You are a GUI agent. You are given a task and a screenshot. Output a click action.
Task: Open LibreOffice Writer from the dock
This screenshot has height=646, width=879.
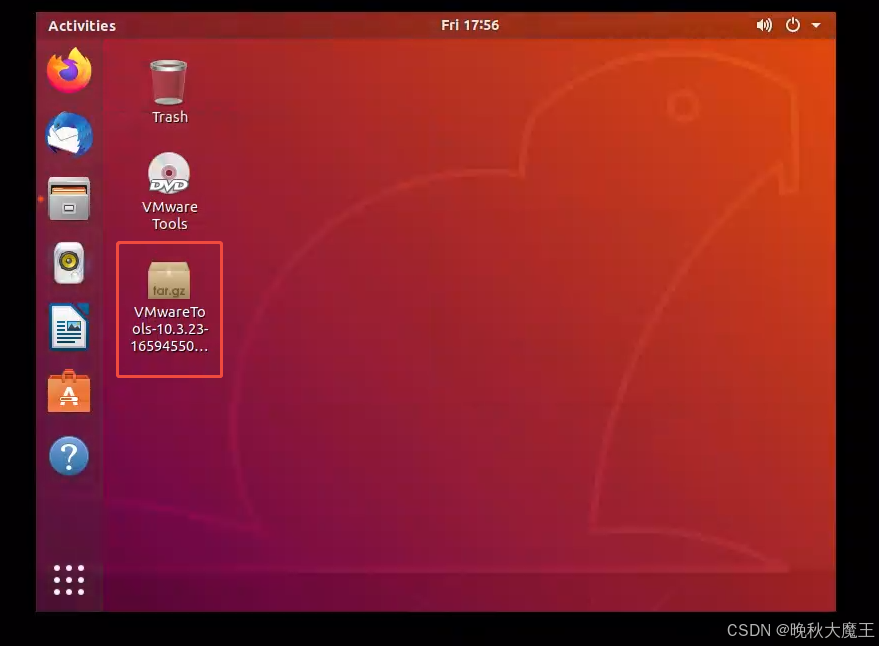tap(69, 327)
